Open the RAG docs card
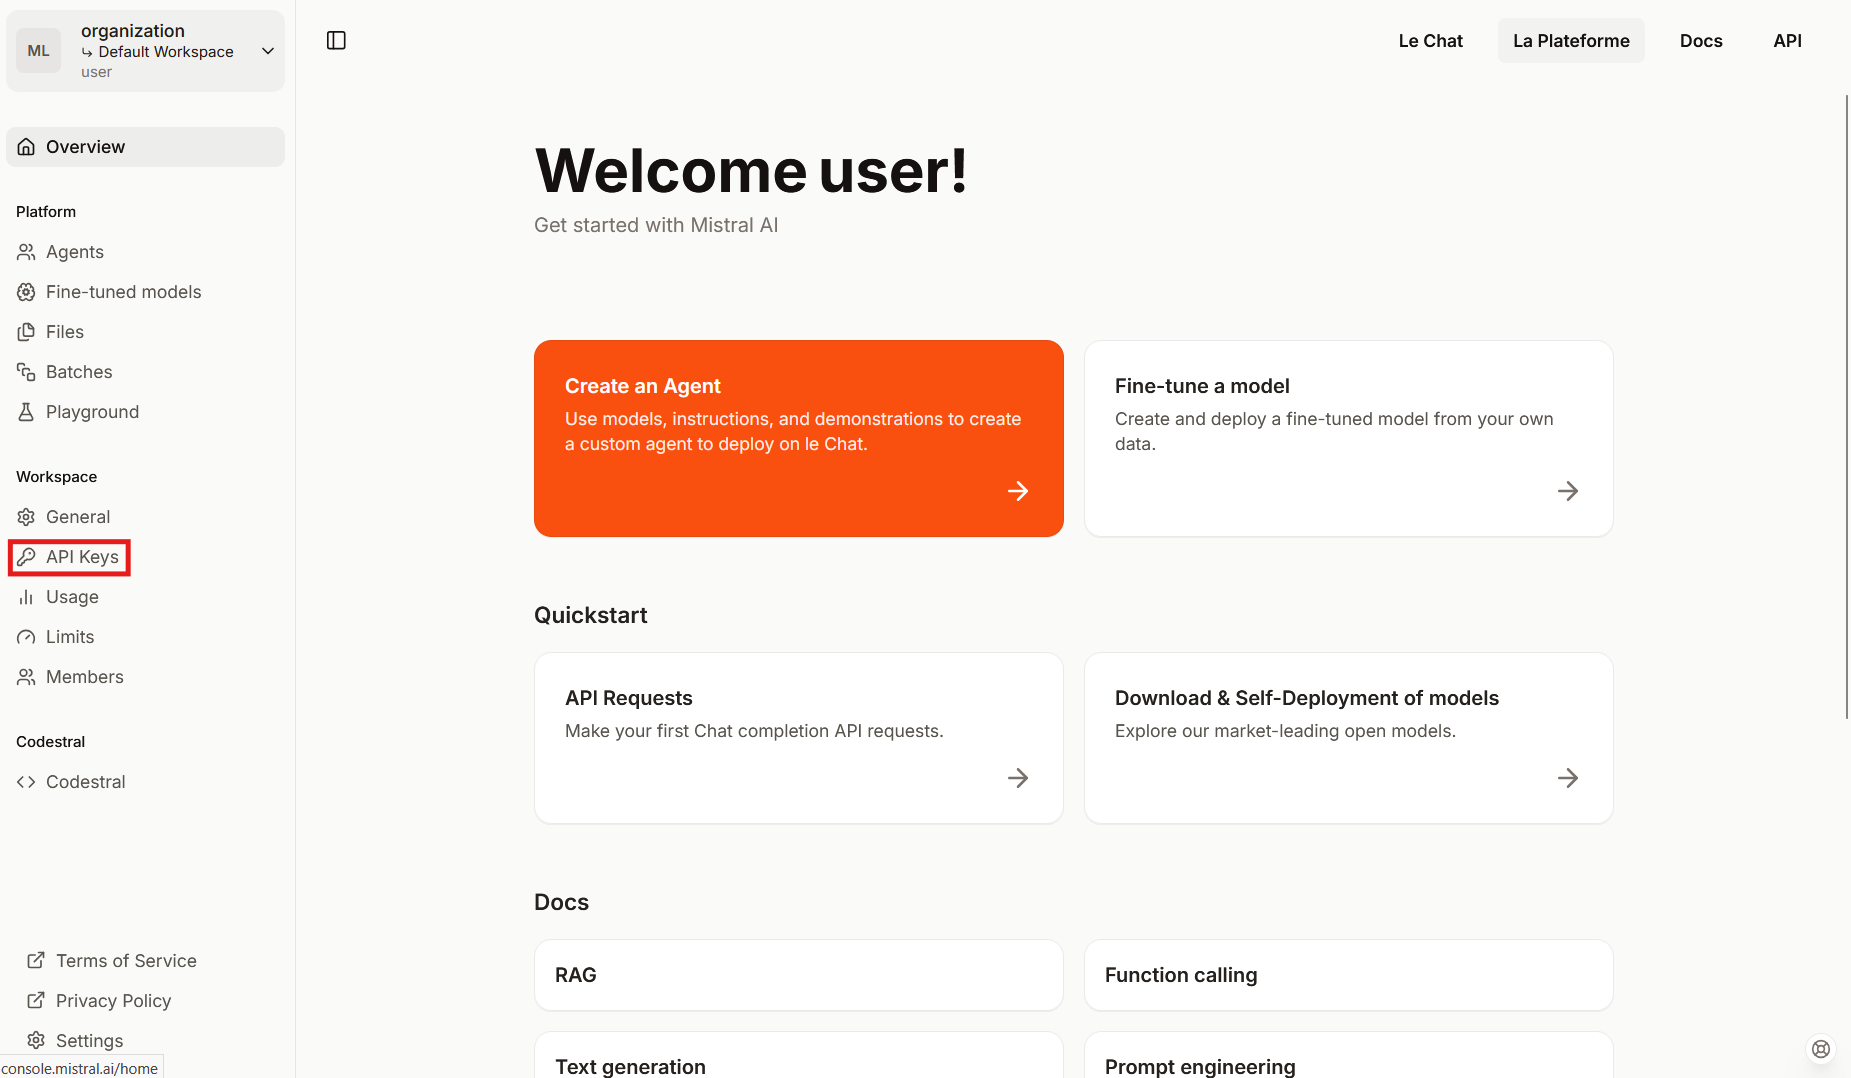 (798, 975)
